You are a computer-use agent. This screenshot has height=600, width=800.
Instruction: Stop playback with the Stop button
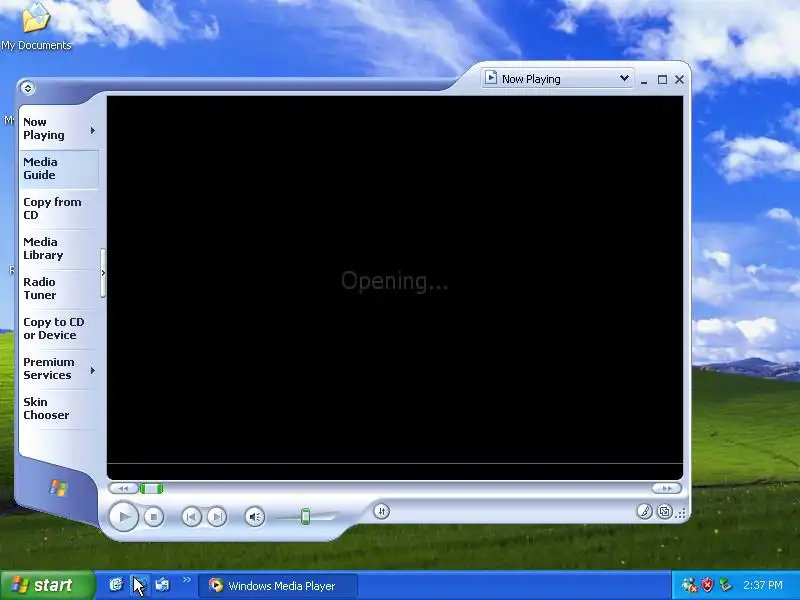(154, 517)
